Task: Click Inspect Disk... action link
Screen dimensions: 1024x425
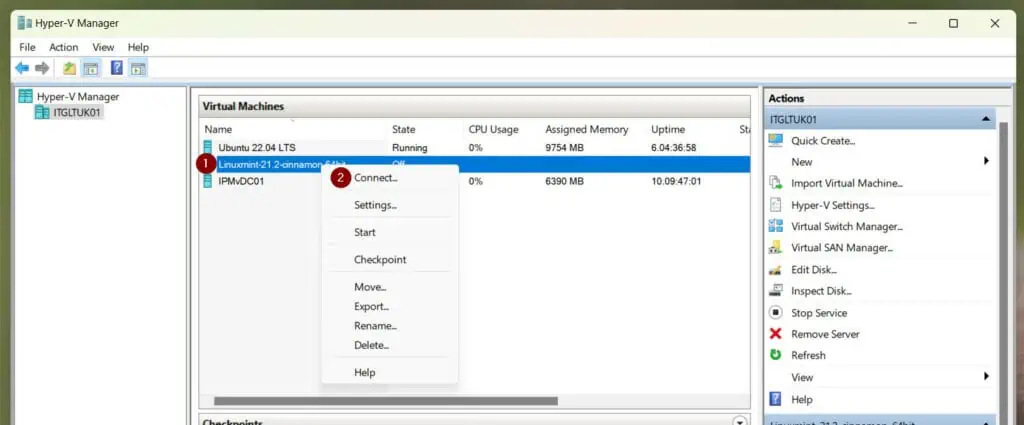Action: tap(821, 291)
